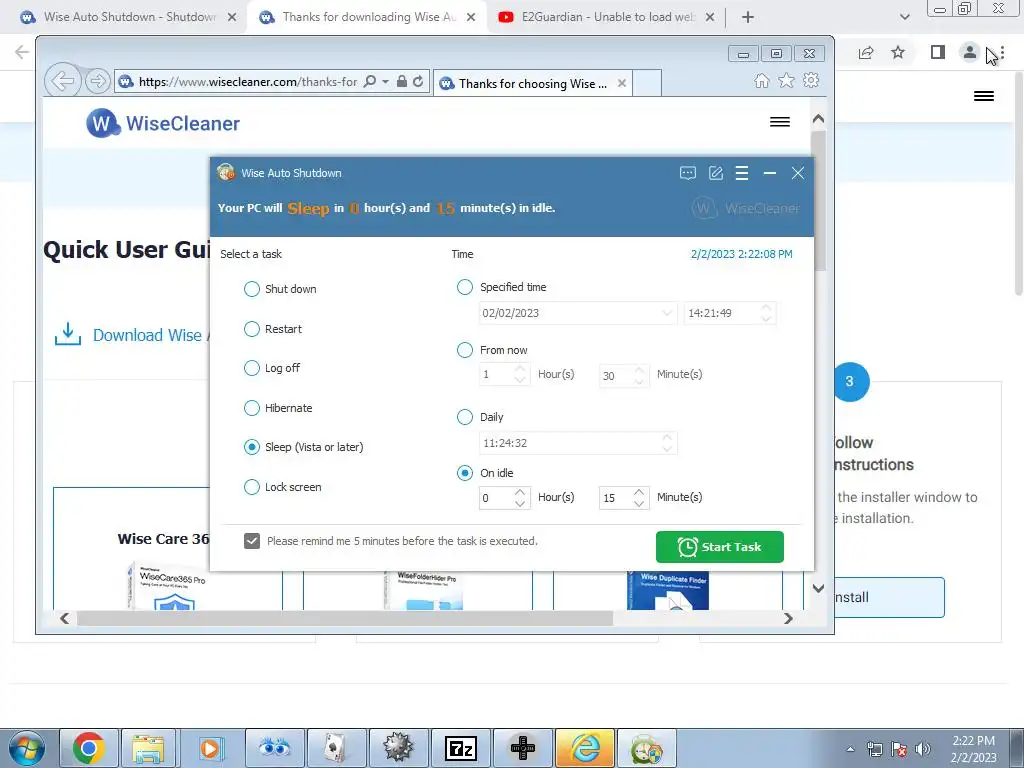Image resolution: width=1024 pixels, height=768 pixels.
Task: Click Install button on Chrome page
Action: tap(888, 597)
